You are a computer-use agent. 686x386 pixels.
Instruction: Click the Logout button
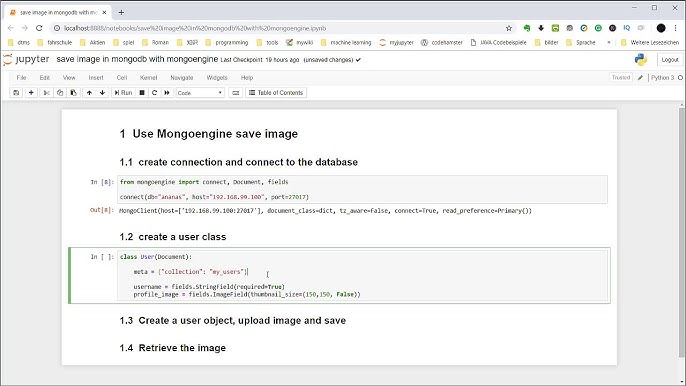[670, 60]
